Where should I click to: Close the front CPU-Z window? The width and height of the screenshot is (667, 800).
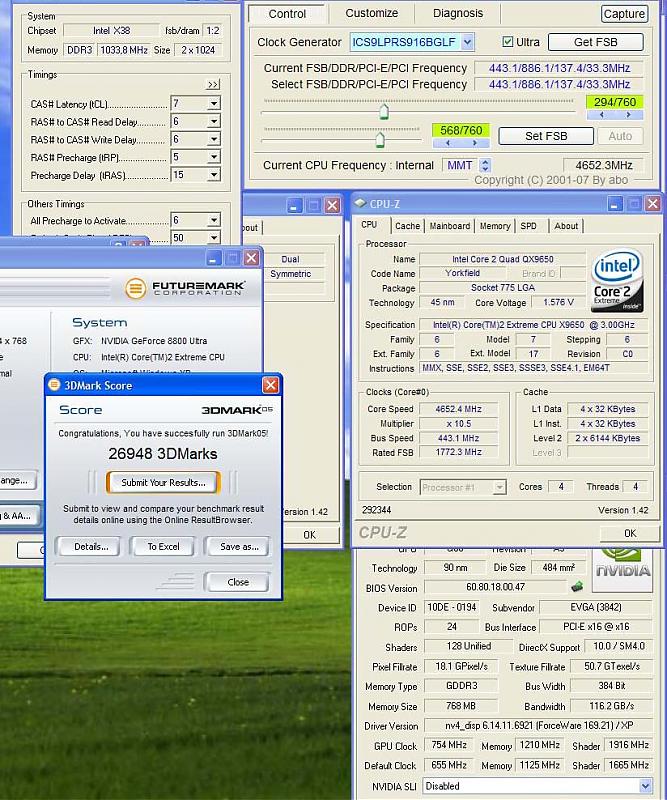click(652, 204)
